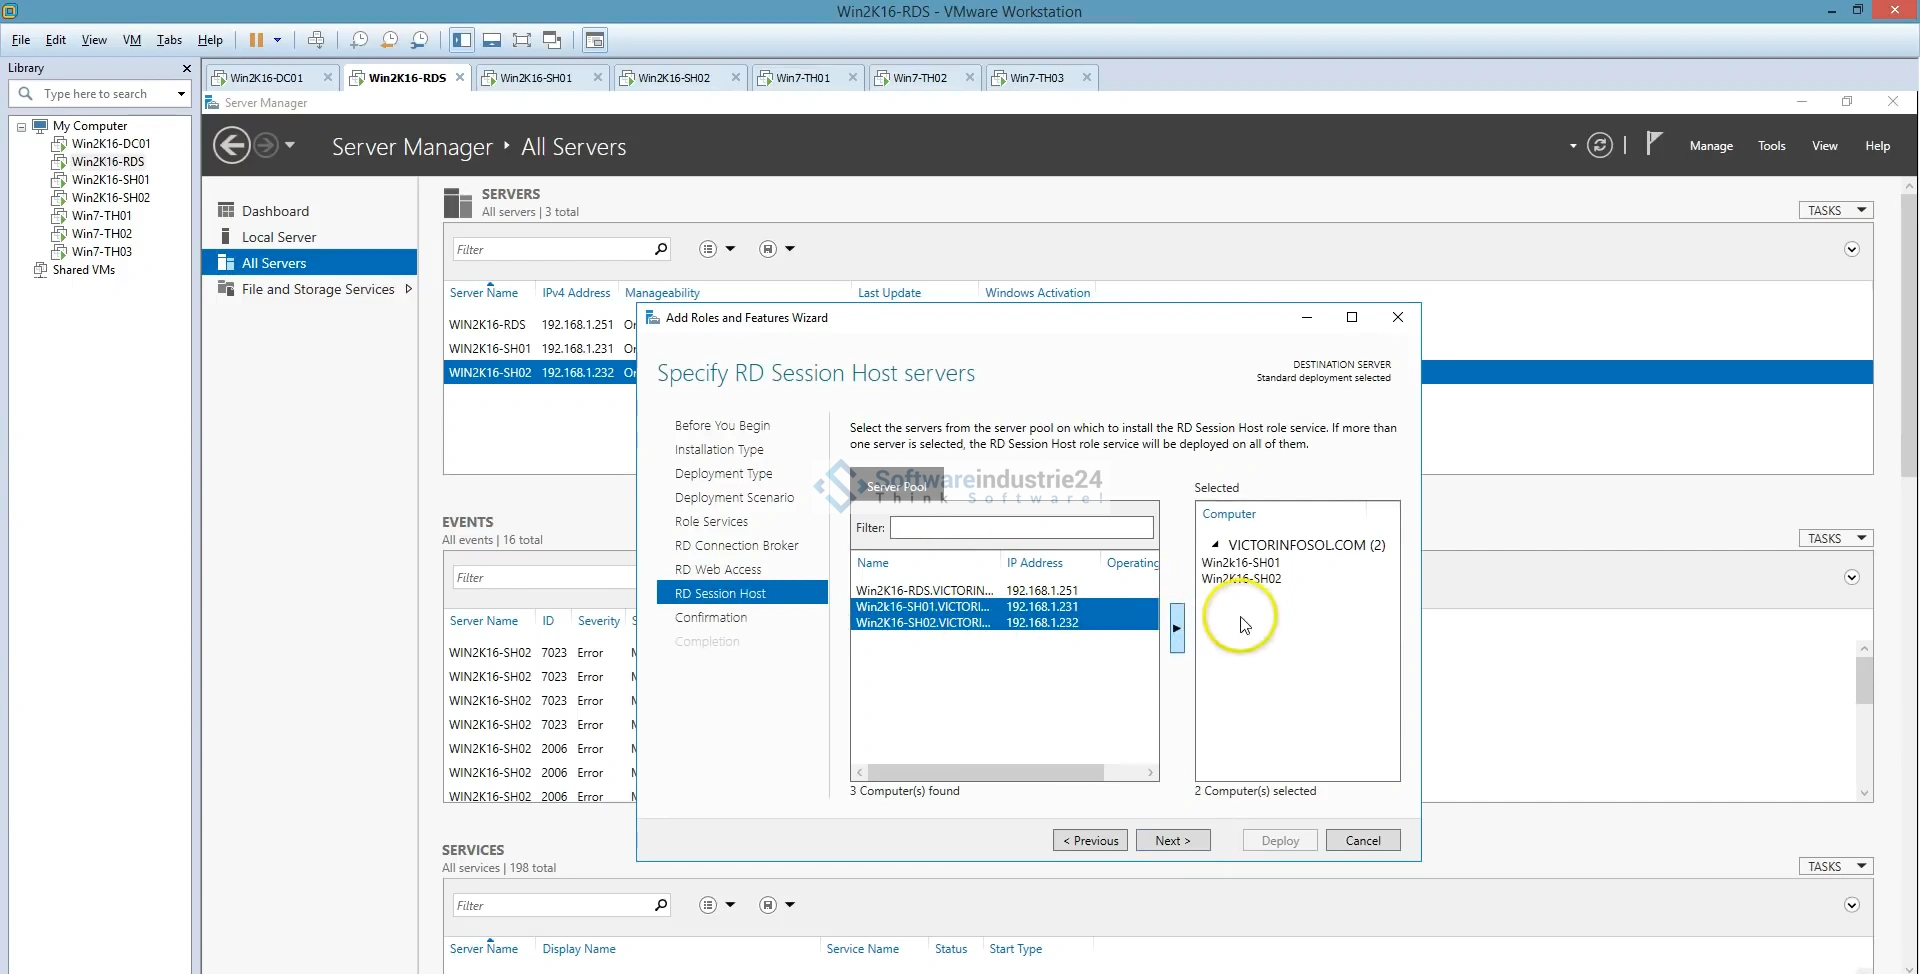1920x974 pixels.
Task: Click Send Ctrl+Alt+Del toolbar icon
Action: pyautogui.click(x=316, y=40)
